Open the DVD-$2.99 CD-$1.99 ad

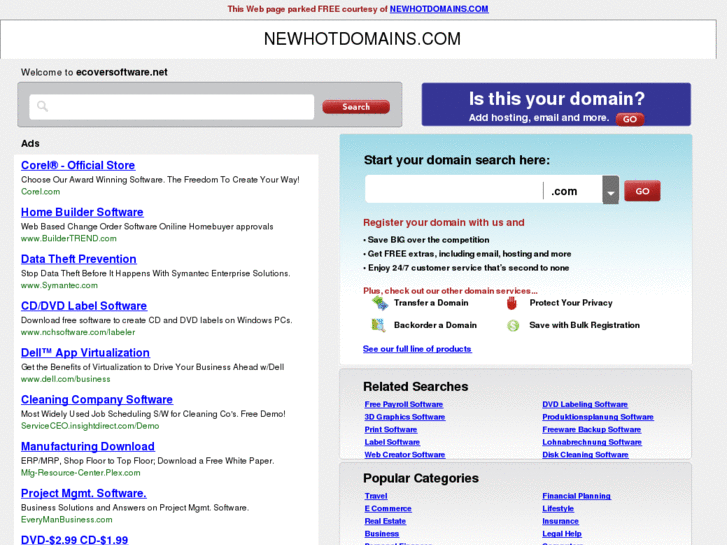[x=74, y=540]
